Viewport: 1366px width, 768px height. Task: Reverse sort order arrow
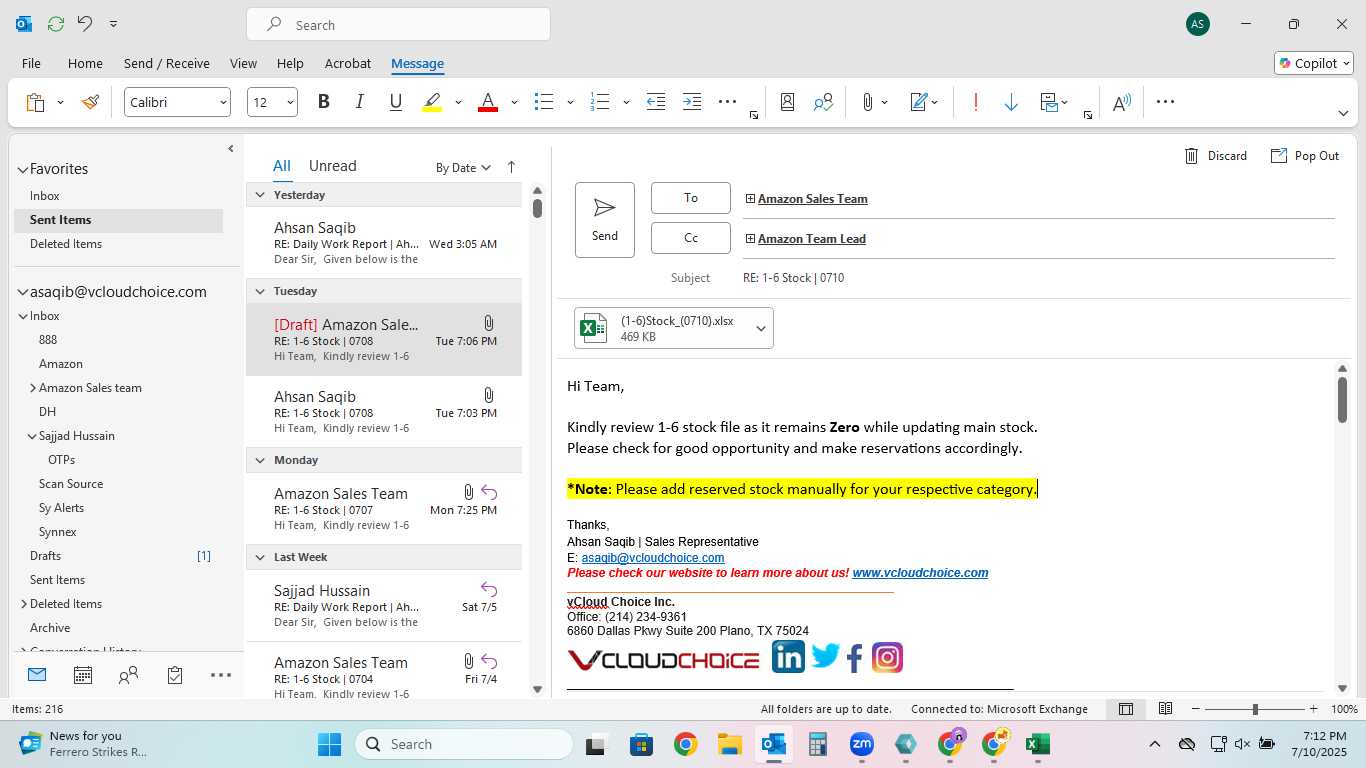[511, 167]
